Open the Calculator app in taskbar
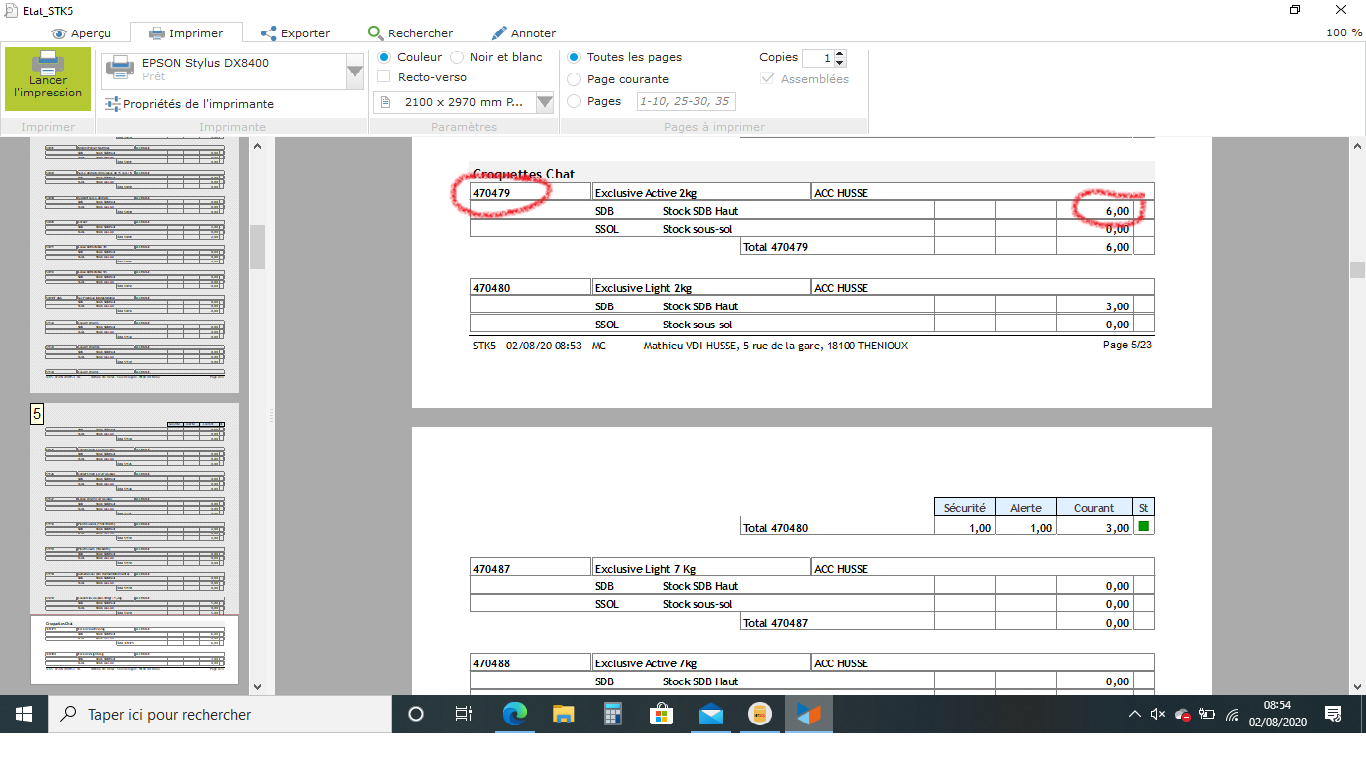The width and height of the screenshot is (1366, 768). (613, 714)
